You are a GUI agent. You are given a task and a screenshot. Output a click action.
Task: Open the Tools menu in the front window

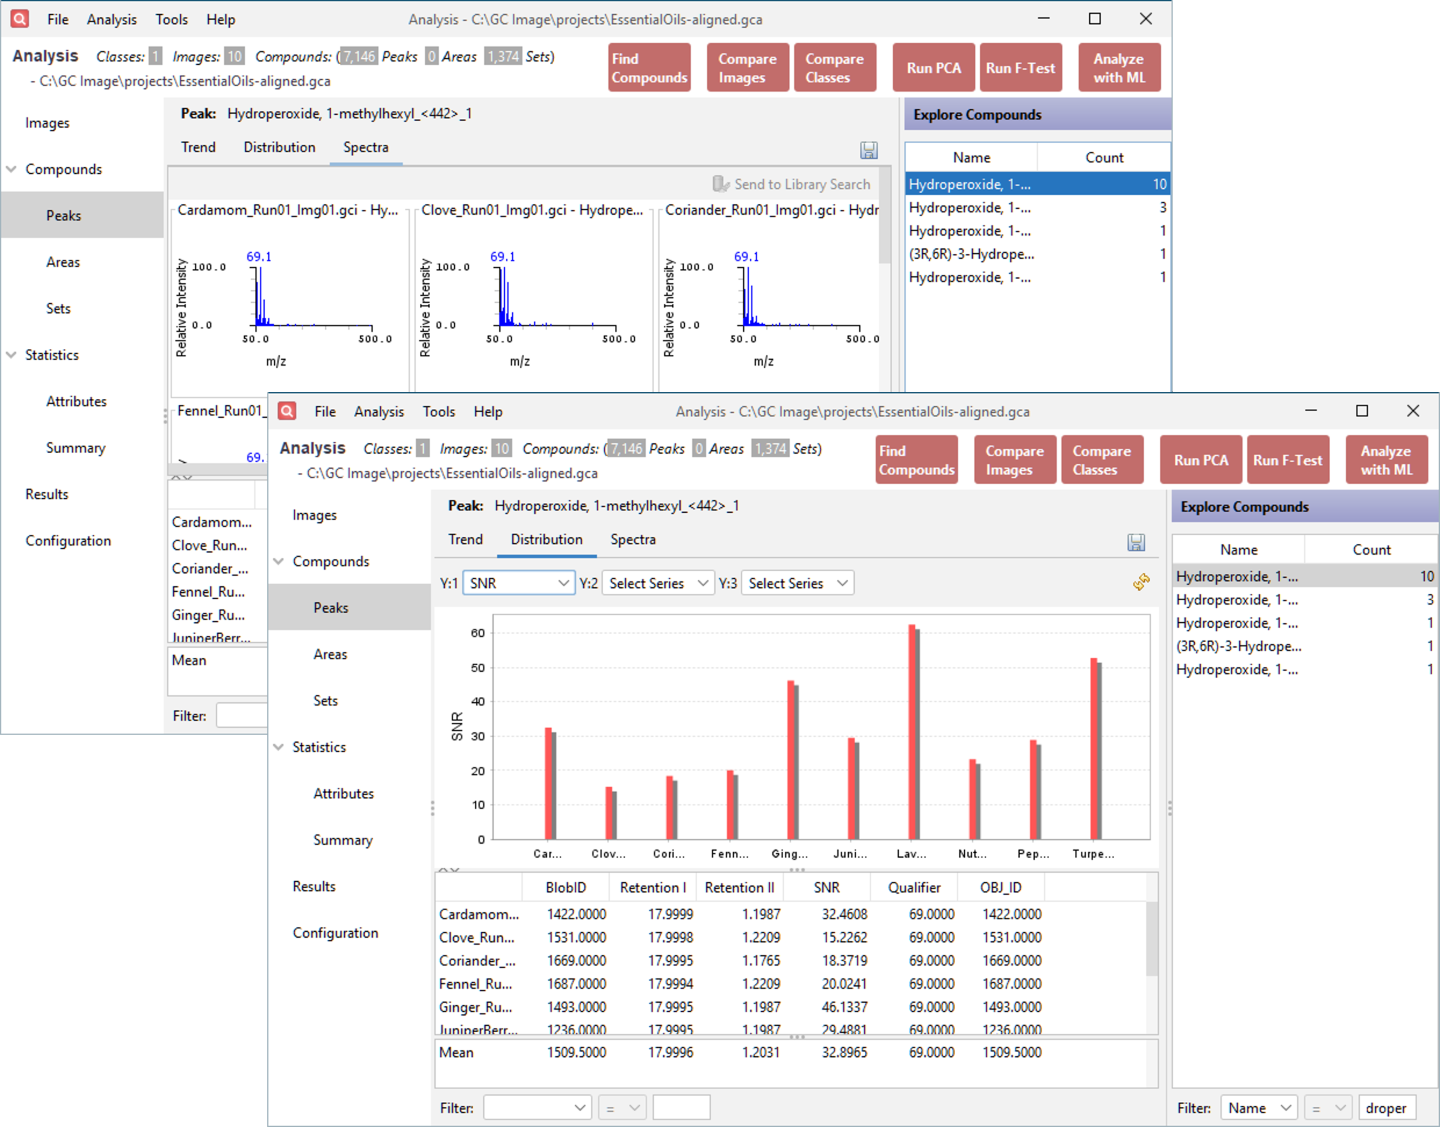(x=438, y=411)
